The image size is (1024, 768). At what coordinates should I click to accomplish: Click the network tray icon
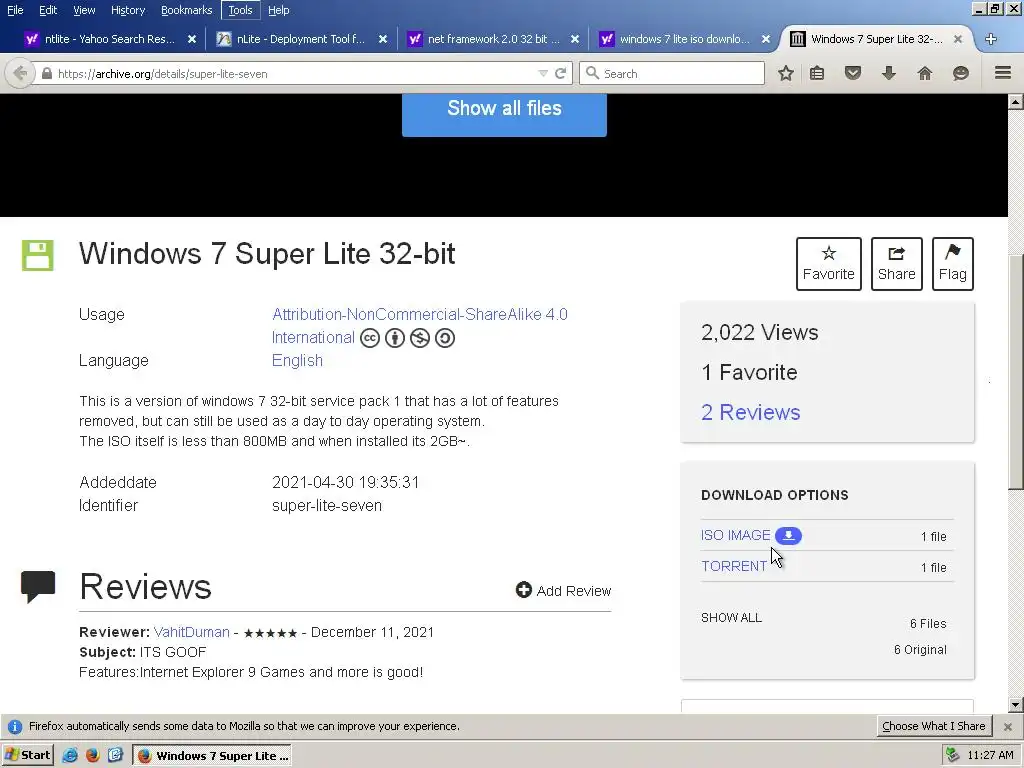tap(953, 756)
